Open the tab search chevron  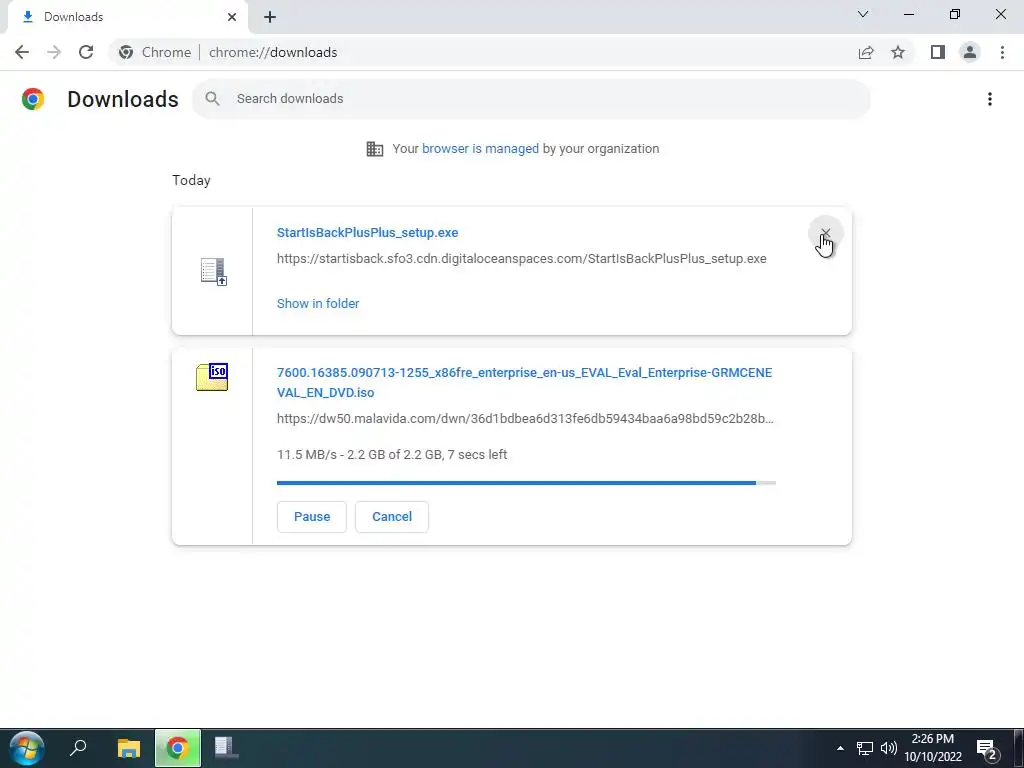[863, 14]
